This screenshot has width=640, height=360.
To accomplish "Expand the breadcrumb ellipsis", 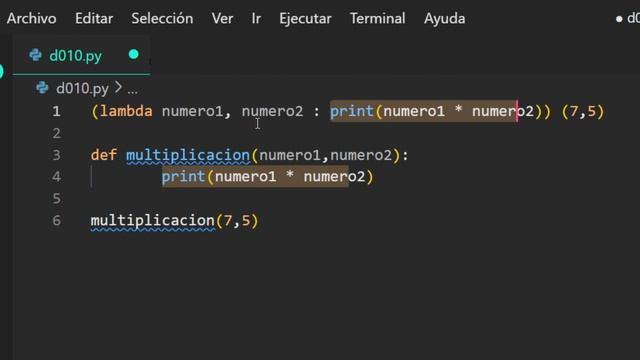I will (133, 91).
